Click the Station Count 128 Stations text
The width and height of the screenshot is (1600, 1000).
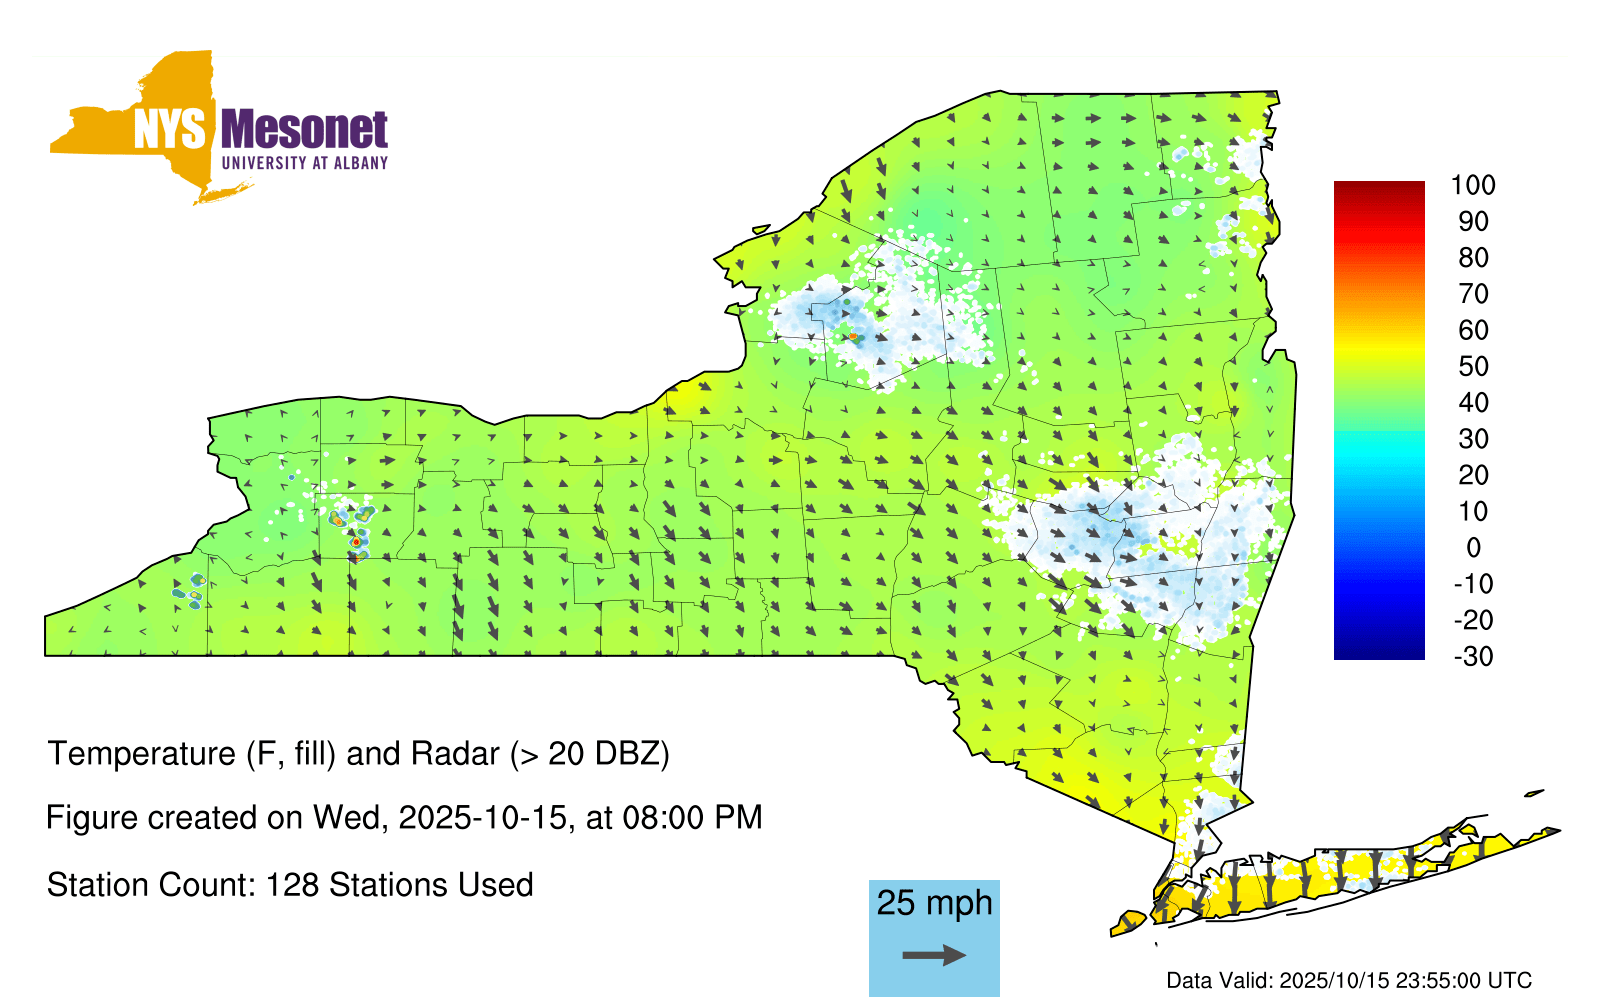click(x=290, y=885)
